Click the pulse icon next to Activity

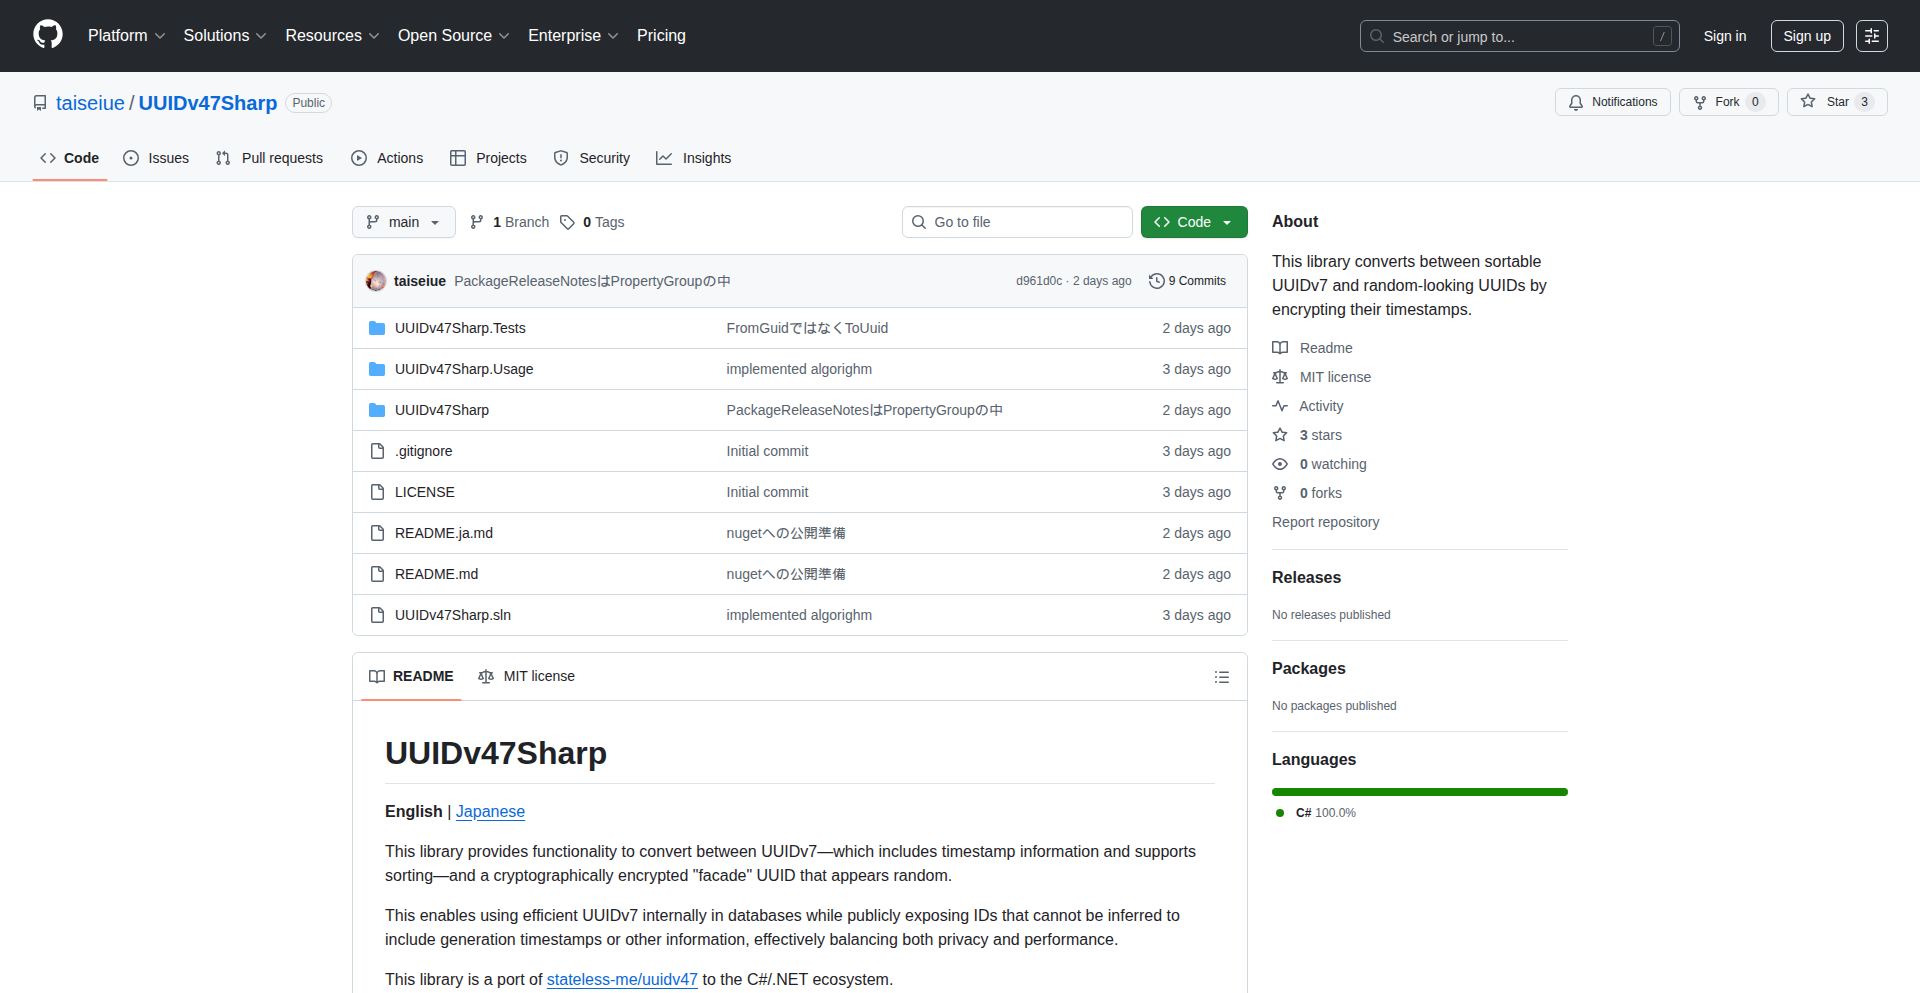1280,406
